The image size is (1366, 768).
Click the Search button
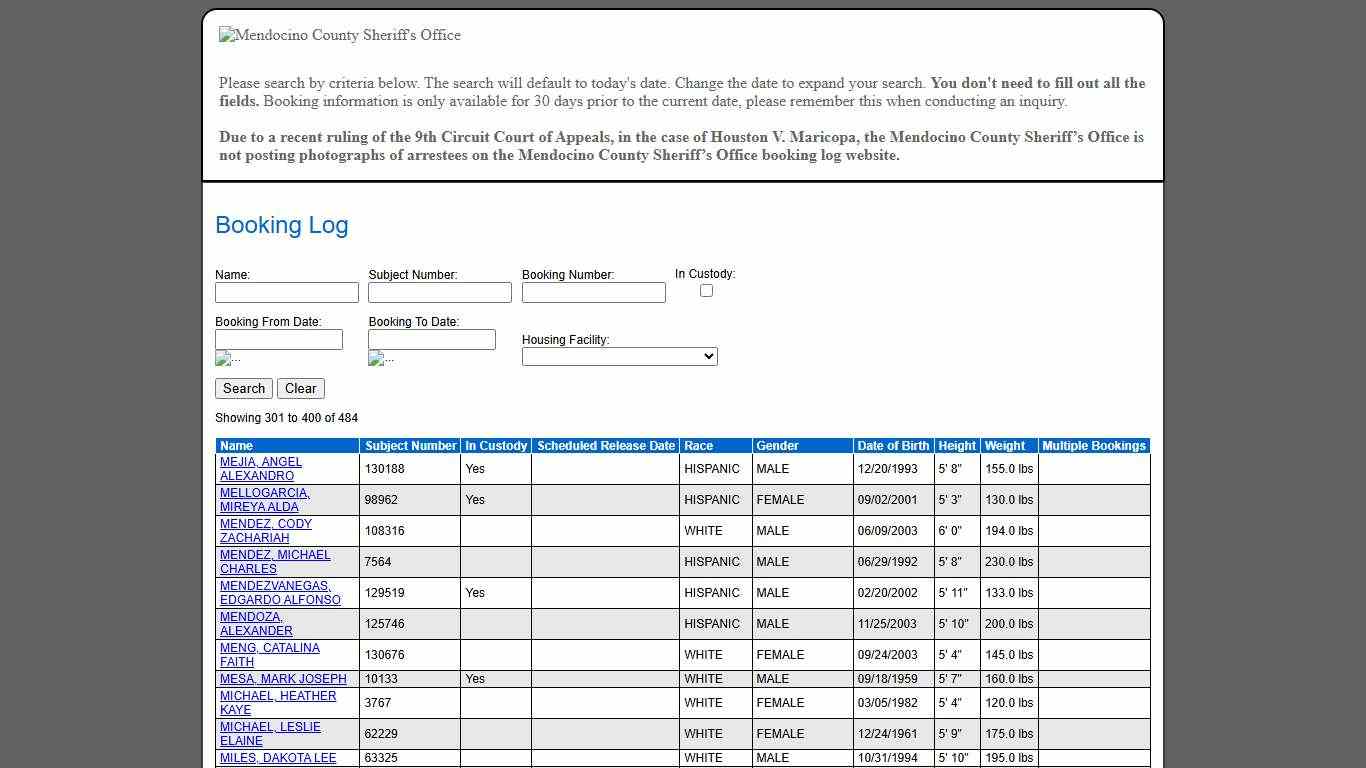(x=243, y=388)
